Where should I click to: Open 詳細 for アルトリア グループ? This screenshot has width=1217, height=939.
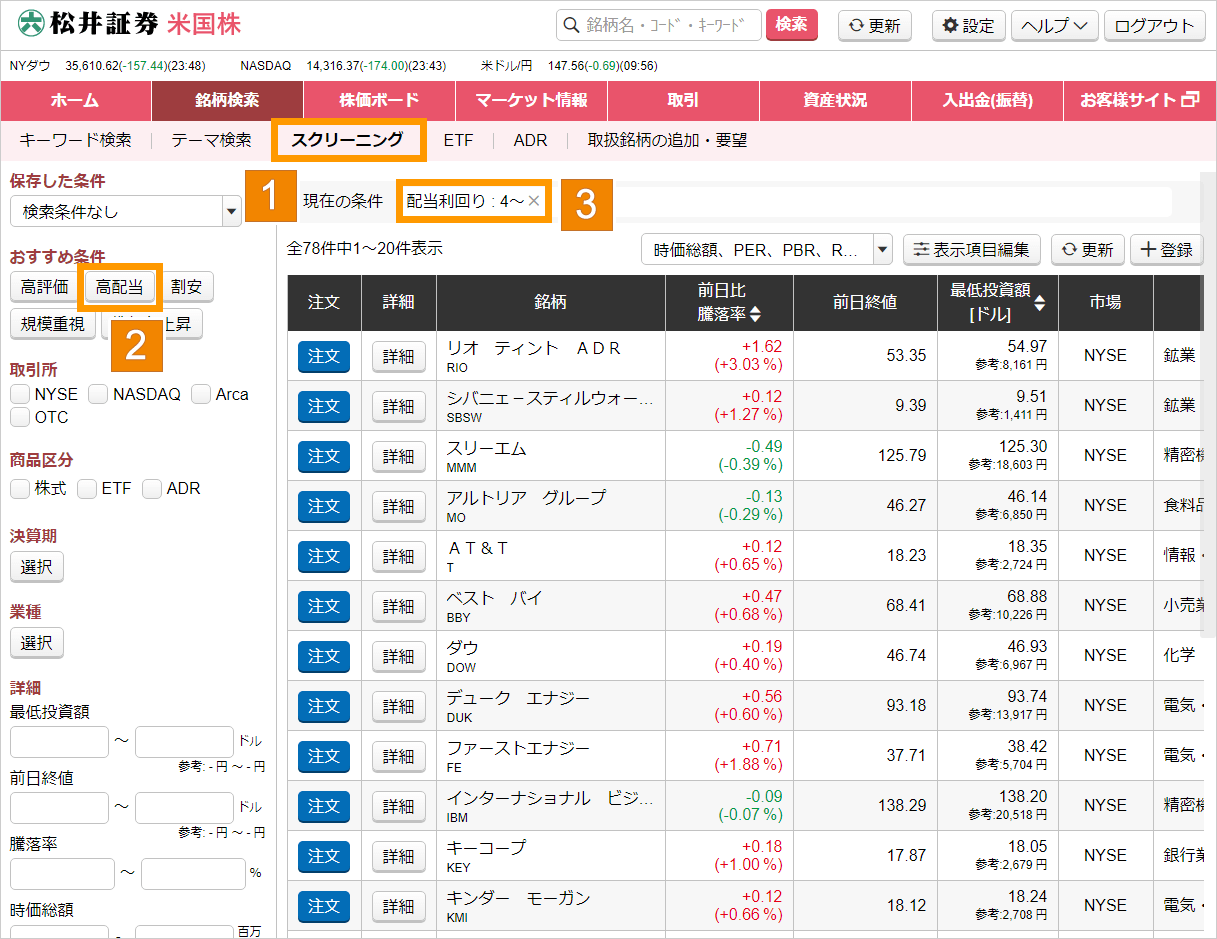click(399, 506)
